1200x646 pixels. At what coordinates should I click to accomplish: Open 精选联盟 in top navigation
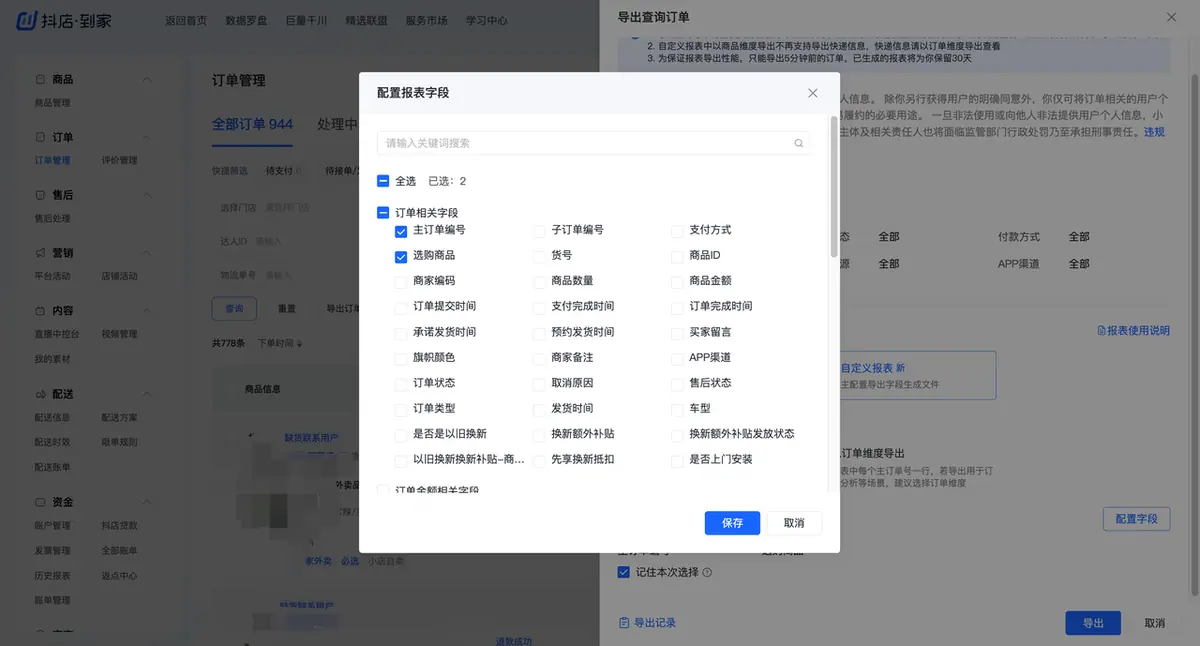pyautogui.click(x=366, y=20)
